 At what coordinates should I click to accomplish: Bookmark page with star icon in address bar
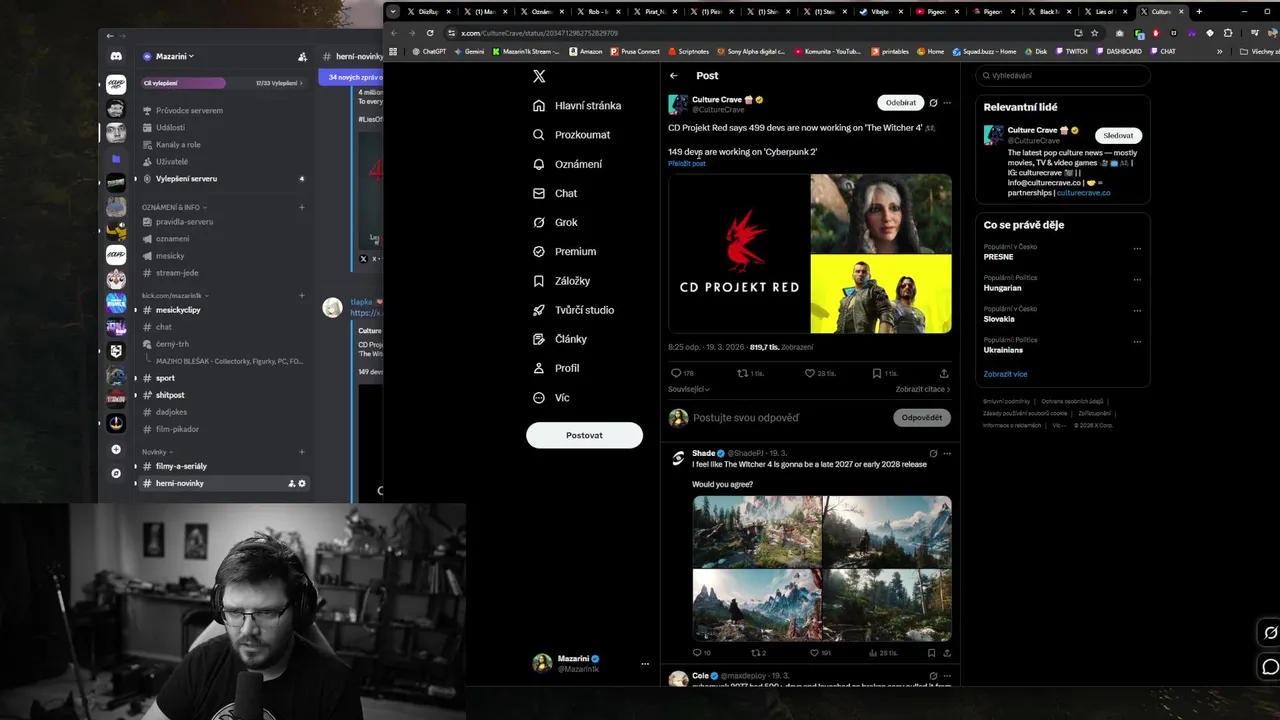1095,33
